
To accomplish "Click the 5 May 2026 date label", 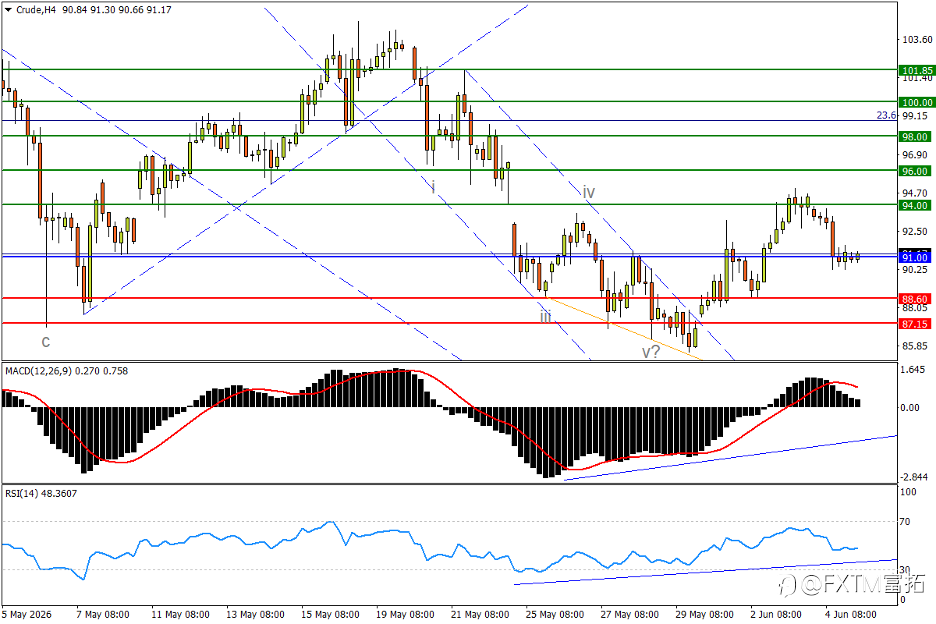I will [x=27, y=614].
